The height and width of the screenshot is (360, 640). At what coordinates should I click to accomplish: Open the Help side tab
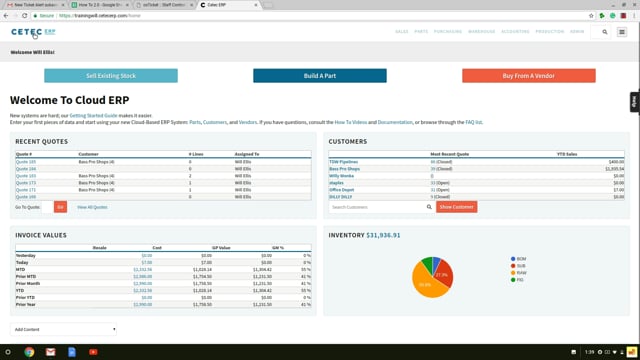coord(634,102)
